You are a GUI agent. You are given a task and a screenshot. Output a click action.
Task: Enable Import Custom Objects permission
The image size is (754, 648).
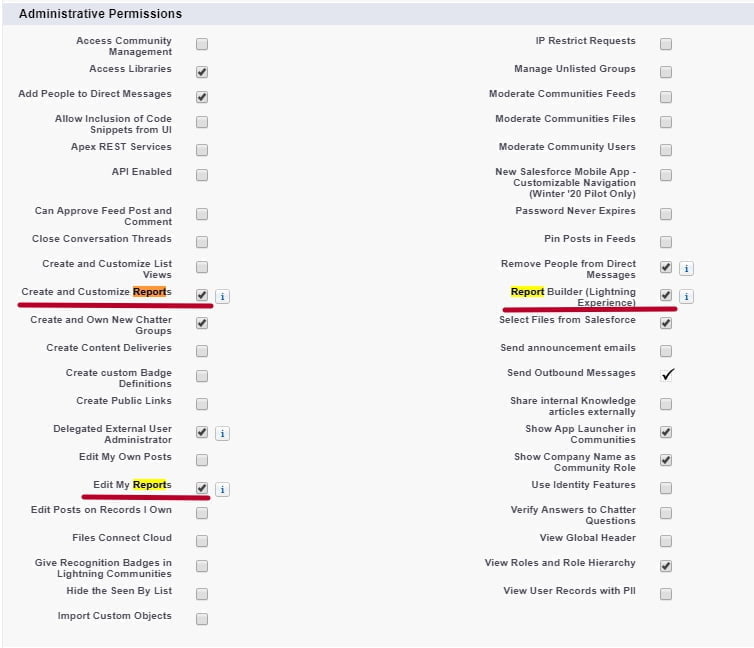point(202,619)
